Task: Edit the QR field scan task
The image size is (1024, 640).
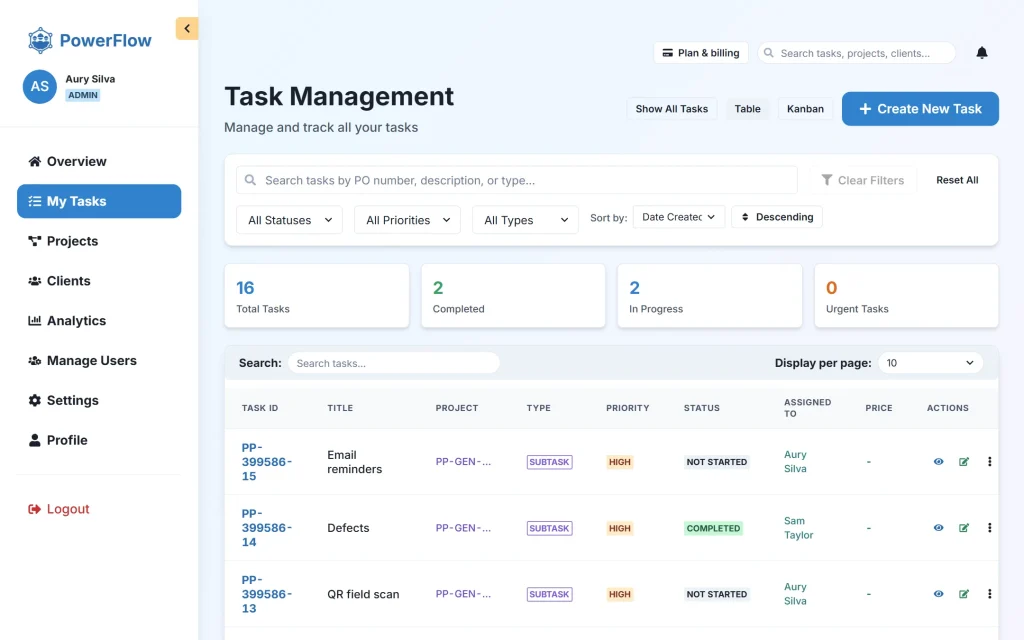Action: click(x=964, y=594)
